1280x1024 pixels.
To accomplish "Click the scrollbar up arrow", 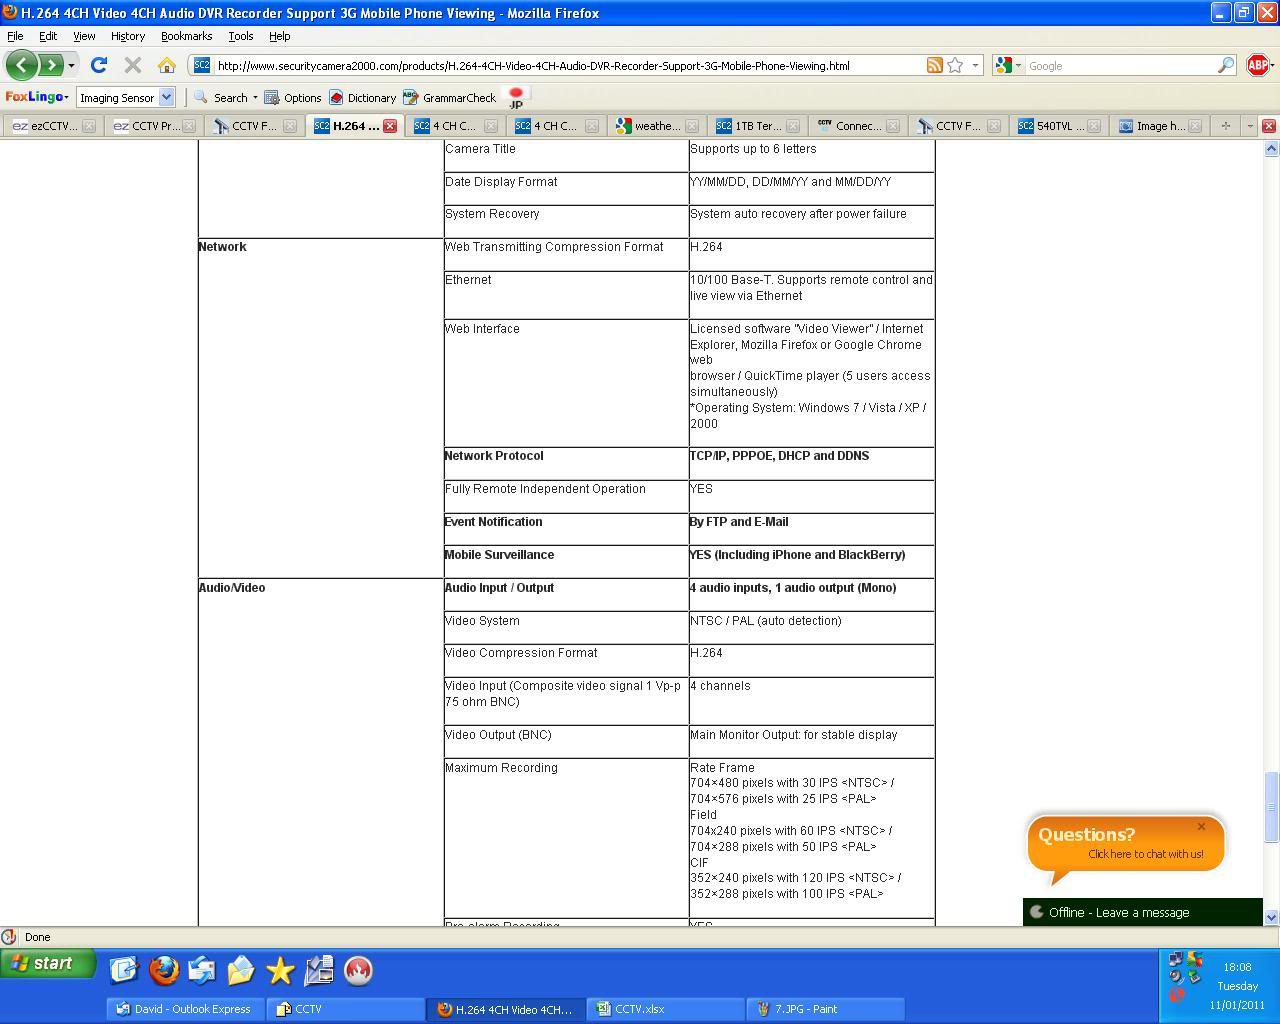I will [1271, 148].
